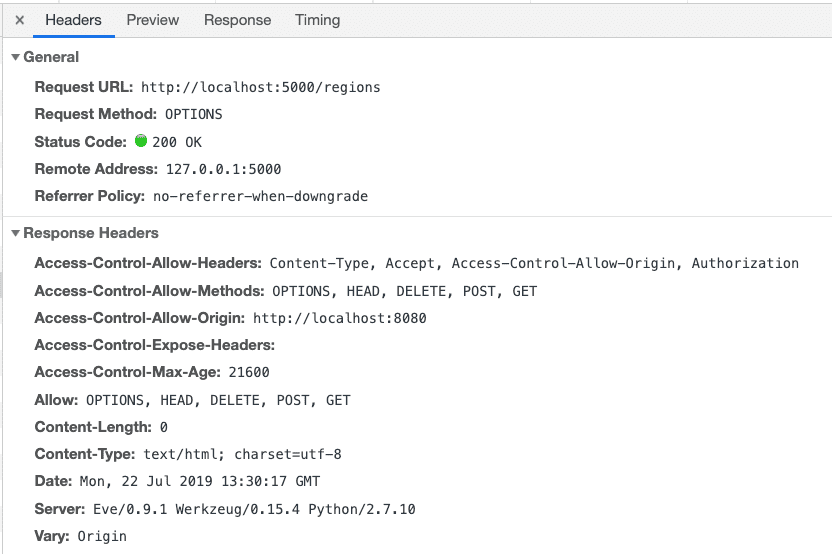
Task: Collapse the General section
Action: [15, 58]
